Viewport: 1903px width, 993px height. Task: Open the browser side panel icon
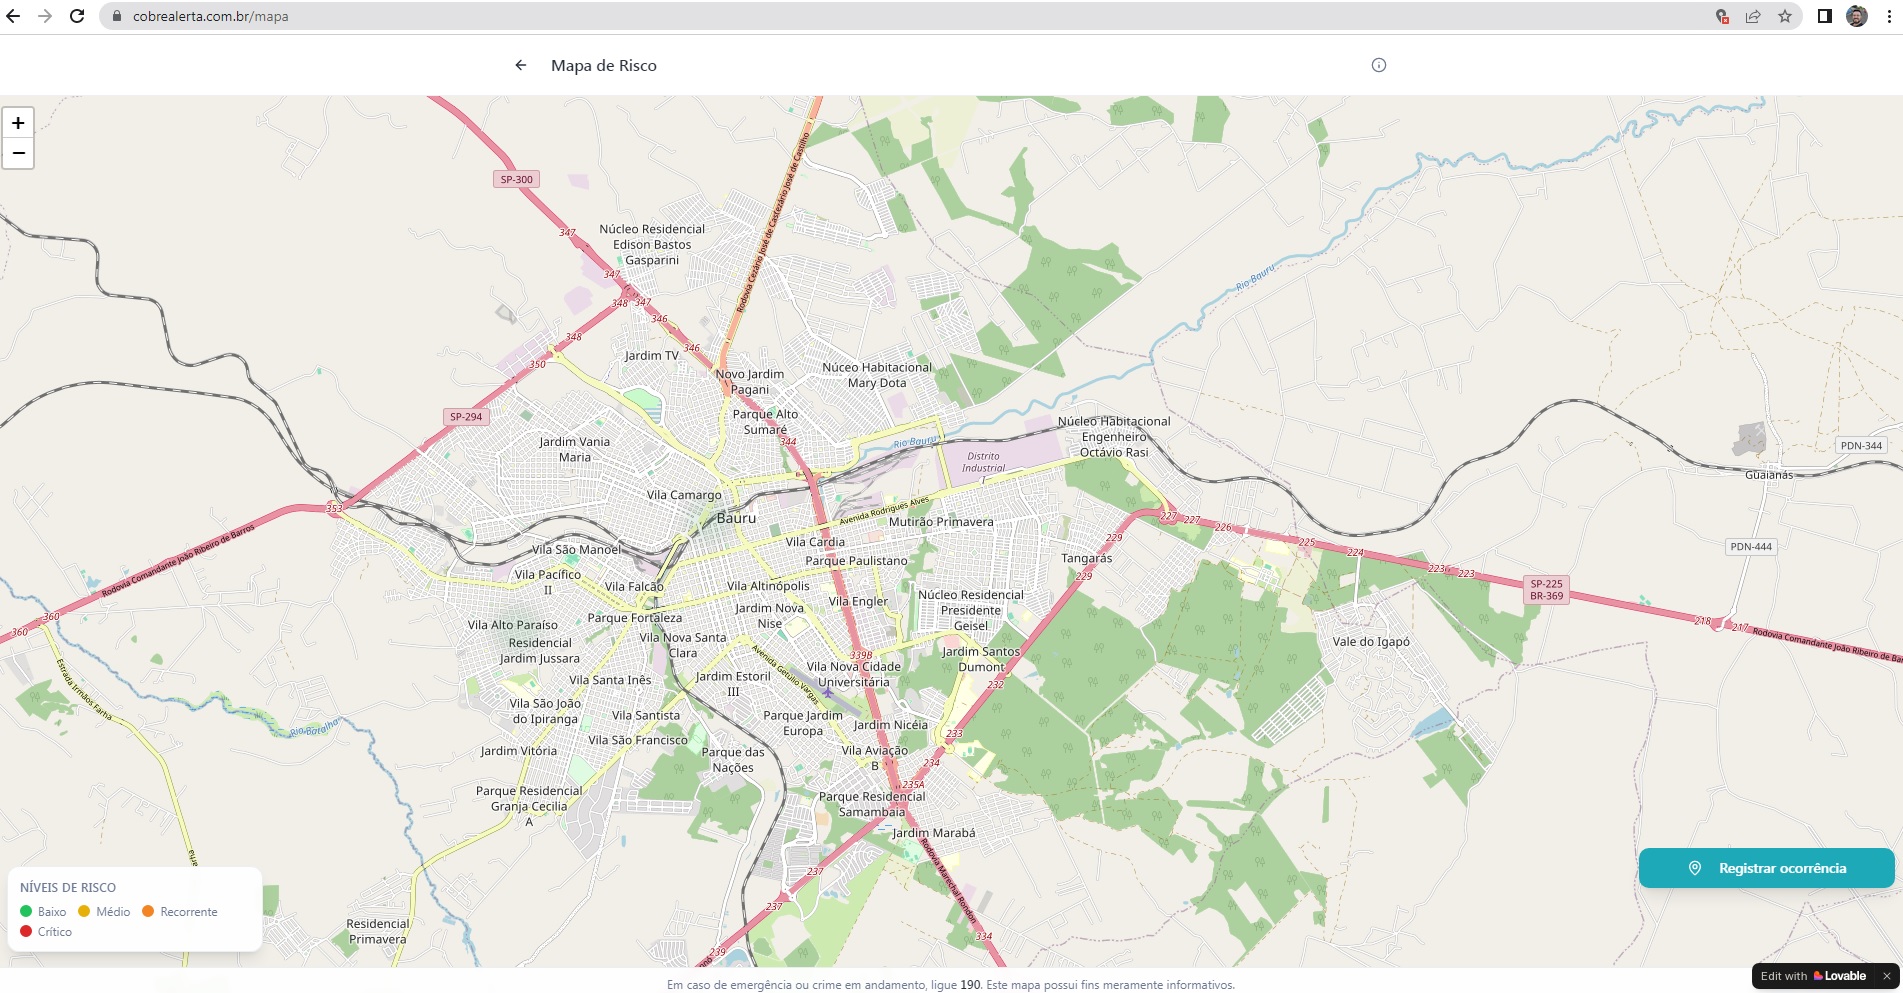coord(1824,16)
